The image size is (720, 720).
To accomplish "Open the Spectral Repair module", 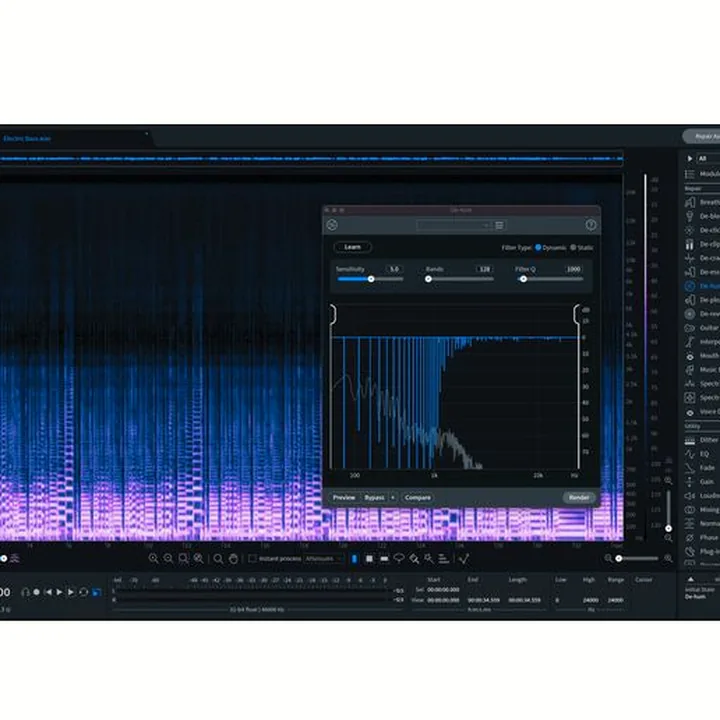I will click(x=702, y=398).
